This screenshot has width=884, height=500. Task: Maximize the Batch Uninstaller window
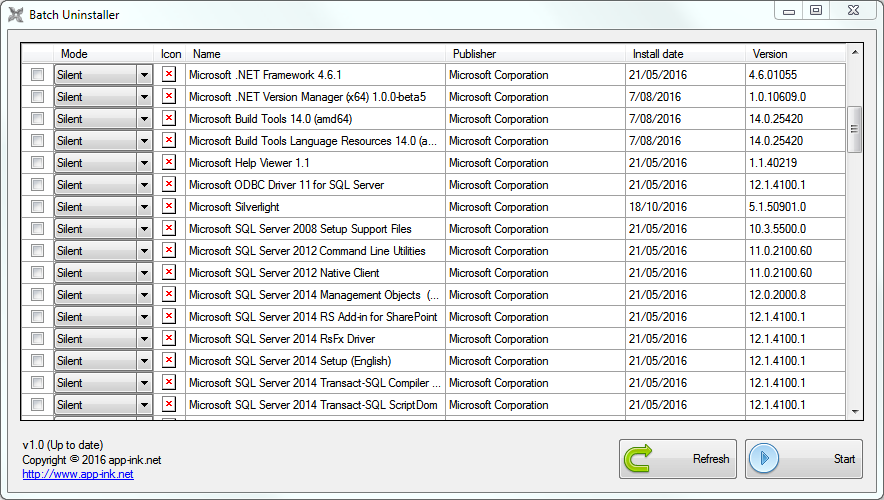pyautogui.click(x=816, y=11)
